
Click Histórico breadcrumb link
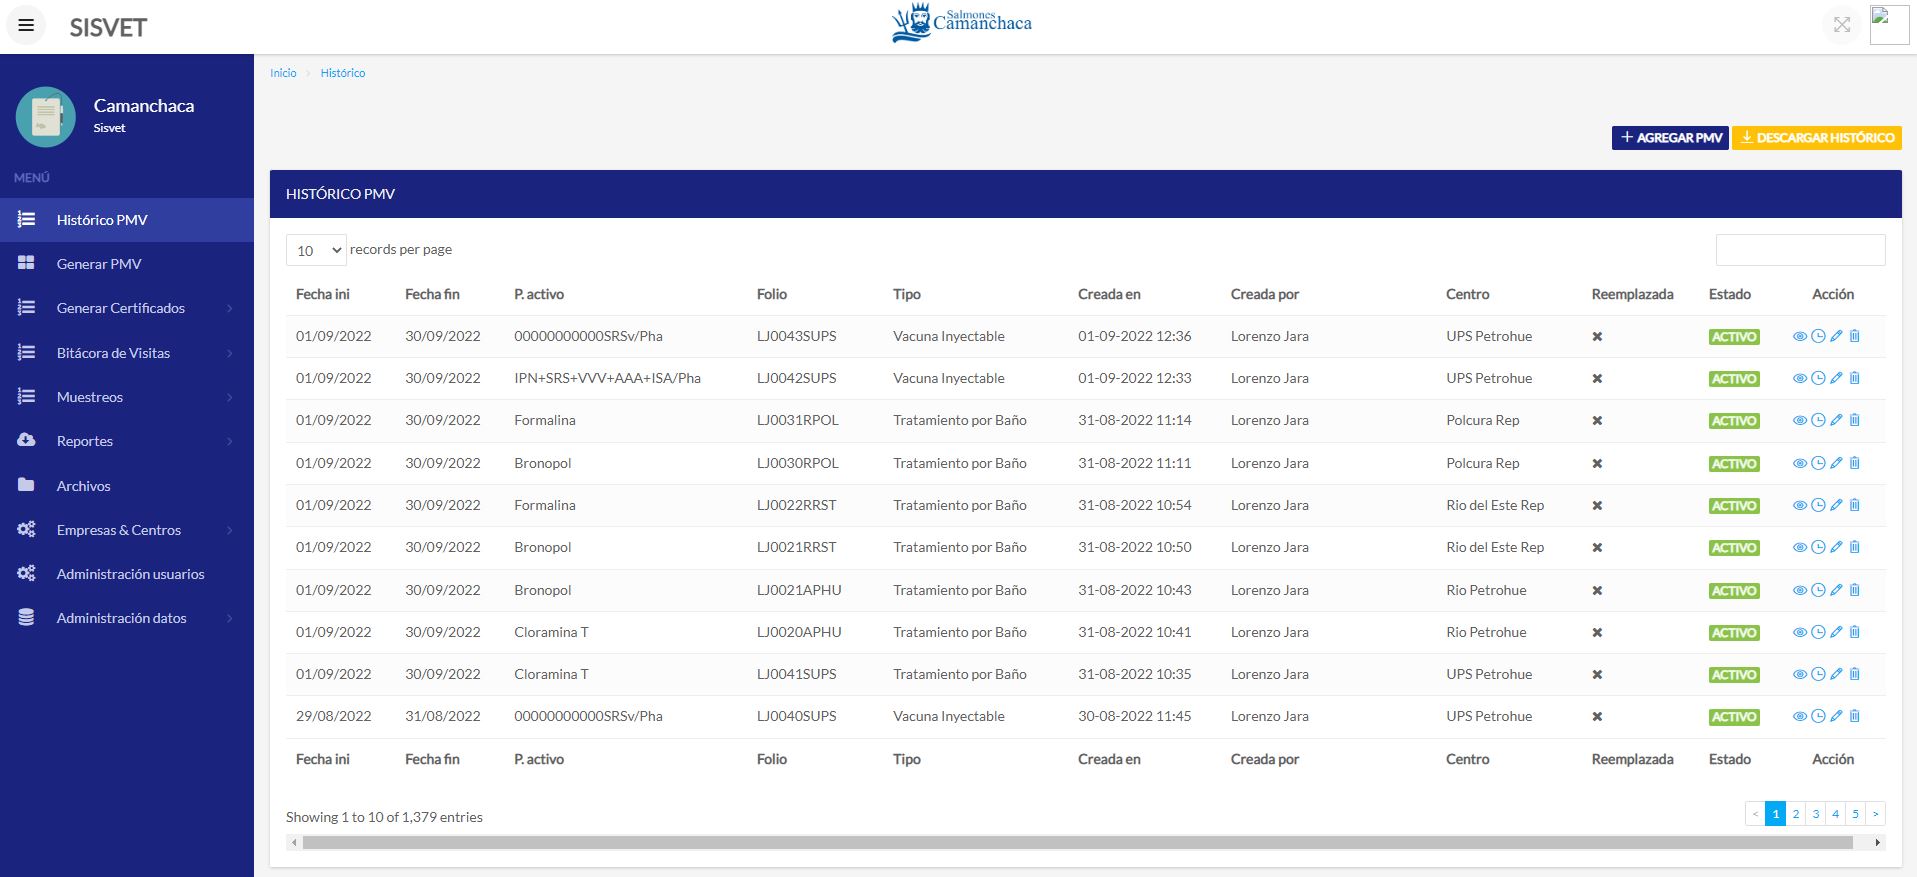pyautogui.click(x=343, y=73)
